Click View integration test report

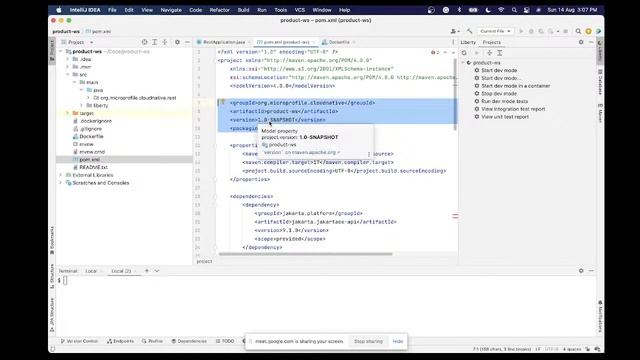click(513, 109)
